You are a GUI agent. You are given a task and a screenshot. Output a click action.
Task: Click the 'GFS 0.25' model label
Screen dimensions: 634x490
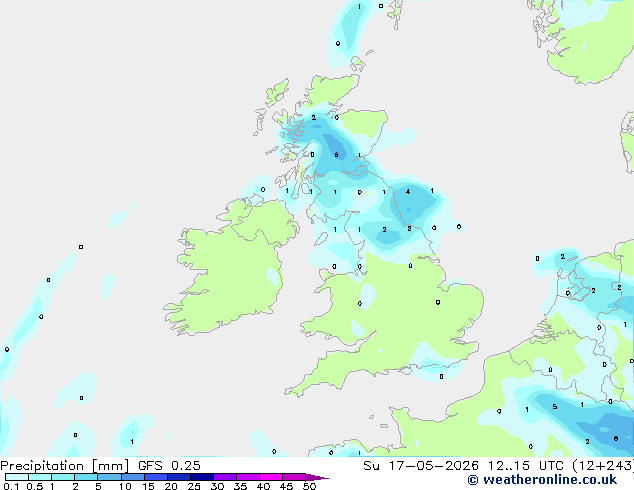pyautogui.click(x=169, y=466)
